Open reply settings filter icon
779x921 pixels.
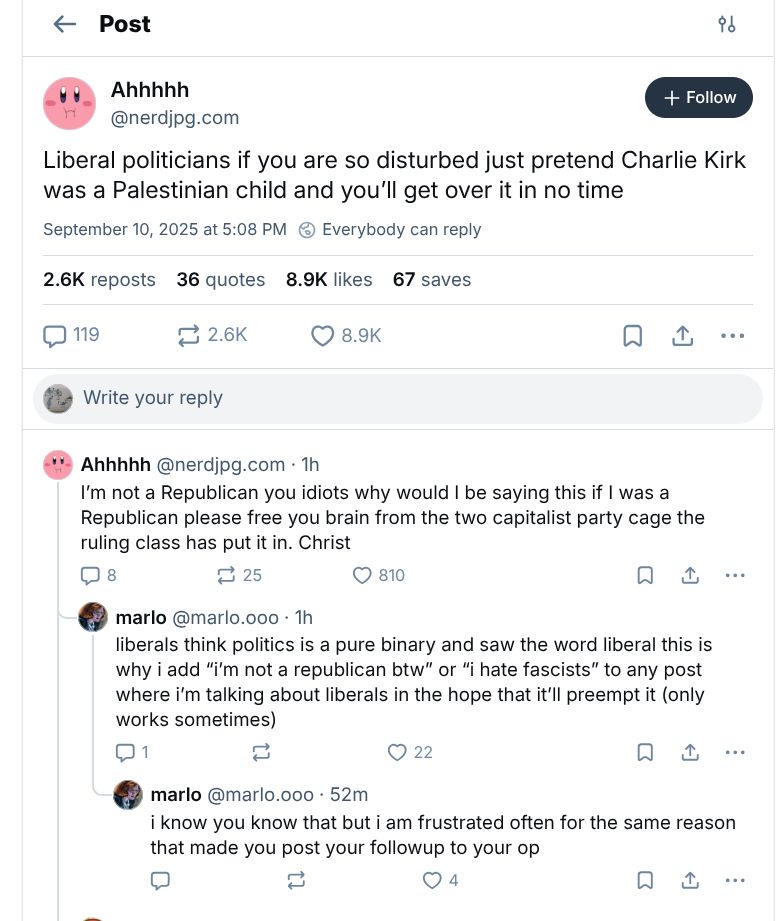[x=727, y=24]
